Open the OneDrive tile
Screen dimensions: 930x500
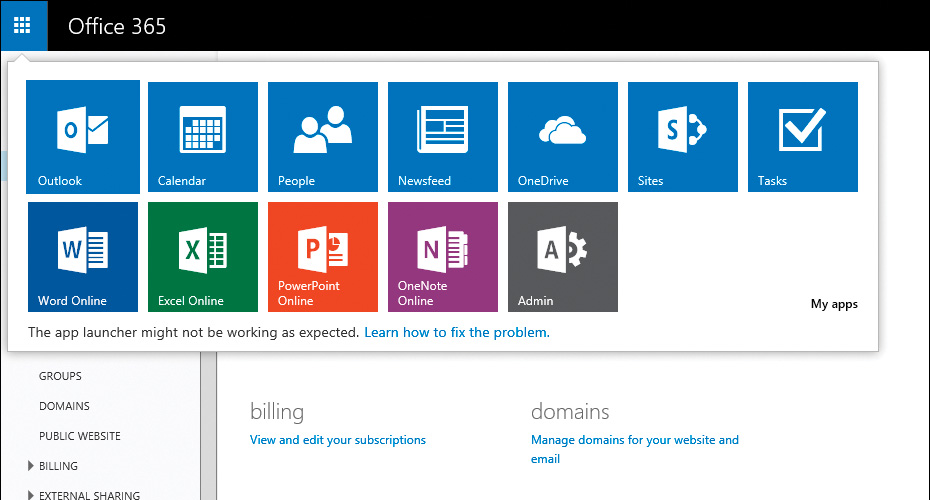tap(563, 137)
